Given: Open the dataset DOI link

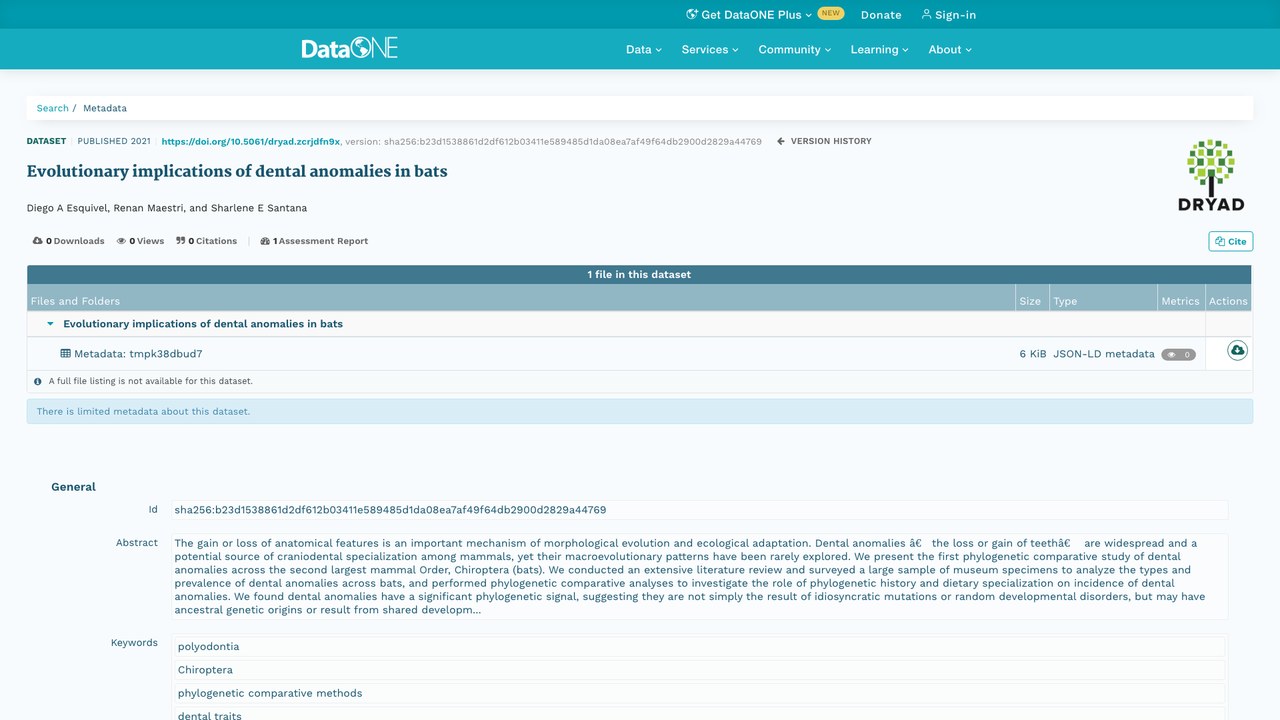Looking at the screenshot, I should [x=250, y=141].
